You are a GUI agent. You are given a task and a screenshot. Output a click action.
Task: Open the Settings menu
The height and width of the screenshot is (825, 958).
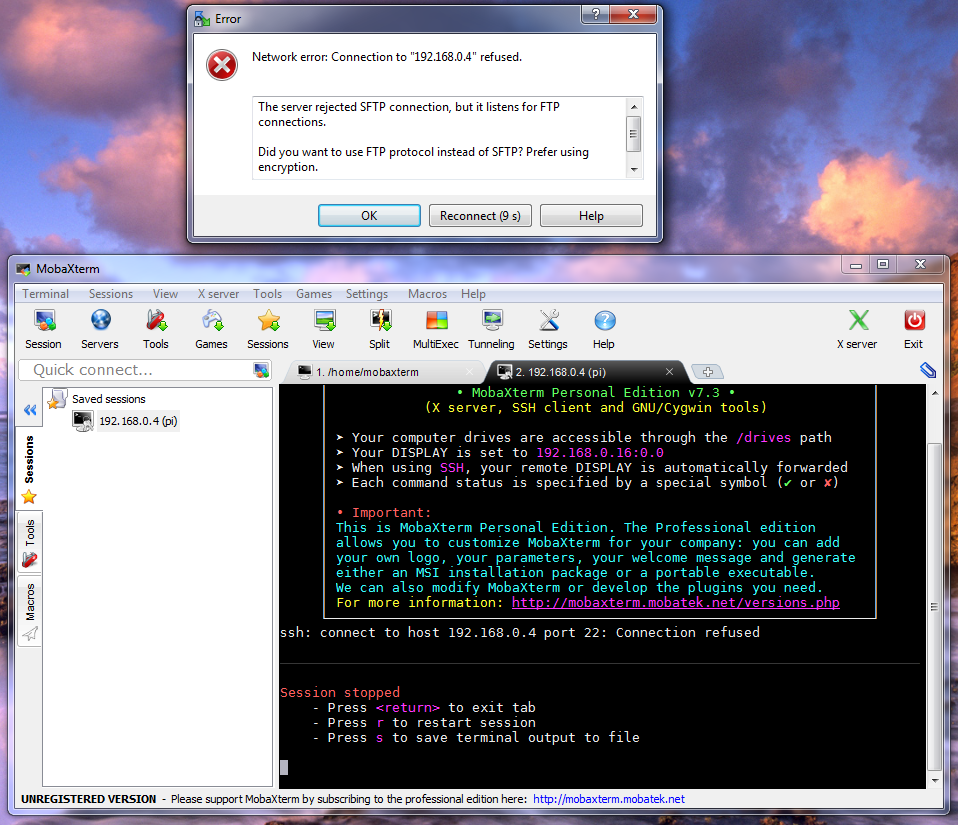(367, 294)
